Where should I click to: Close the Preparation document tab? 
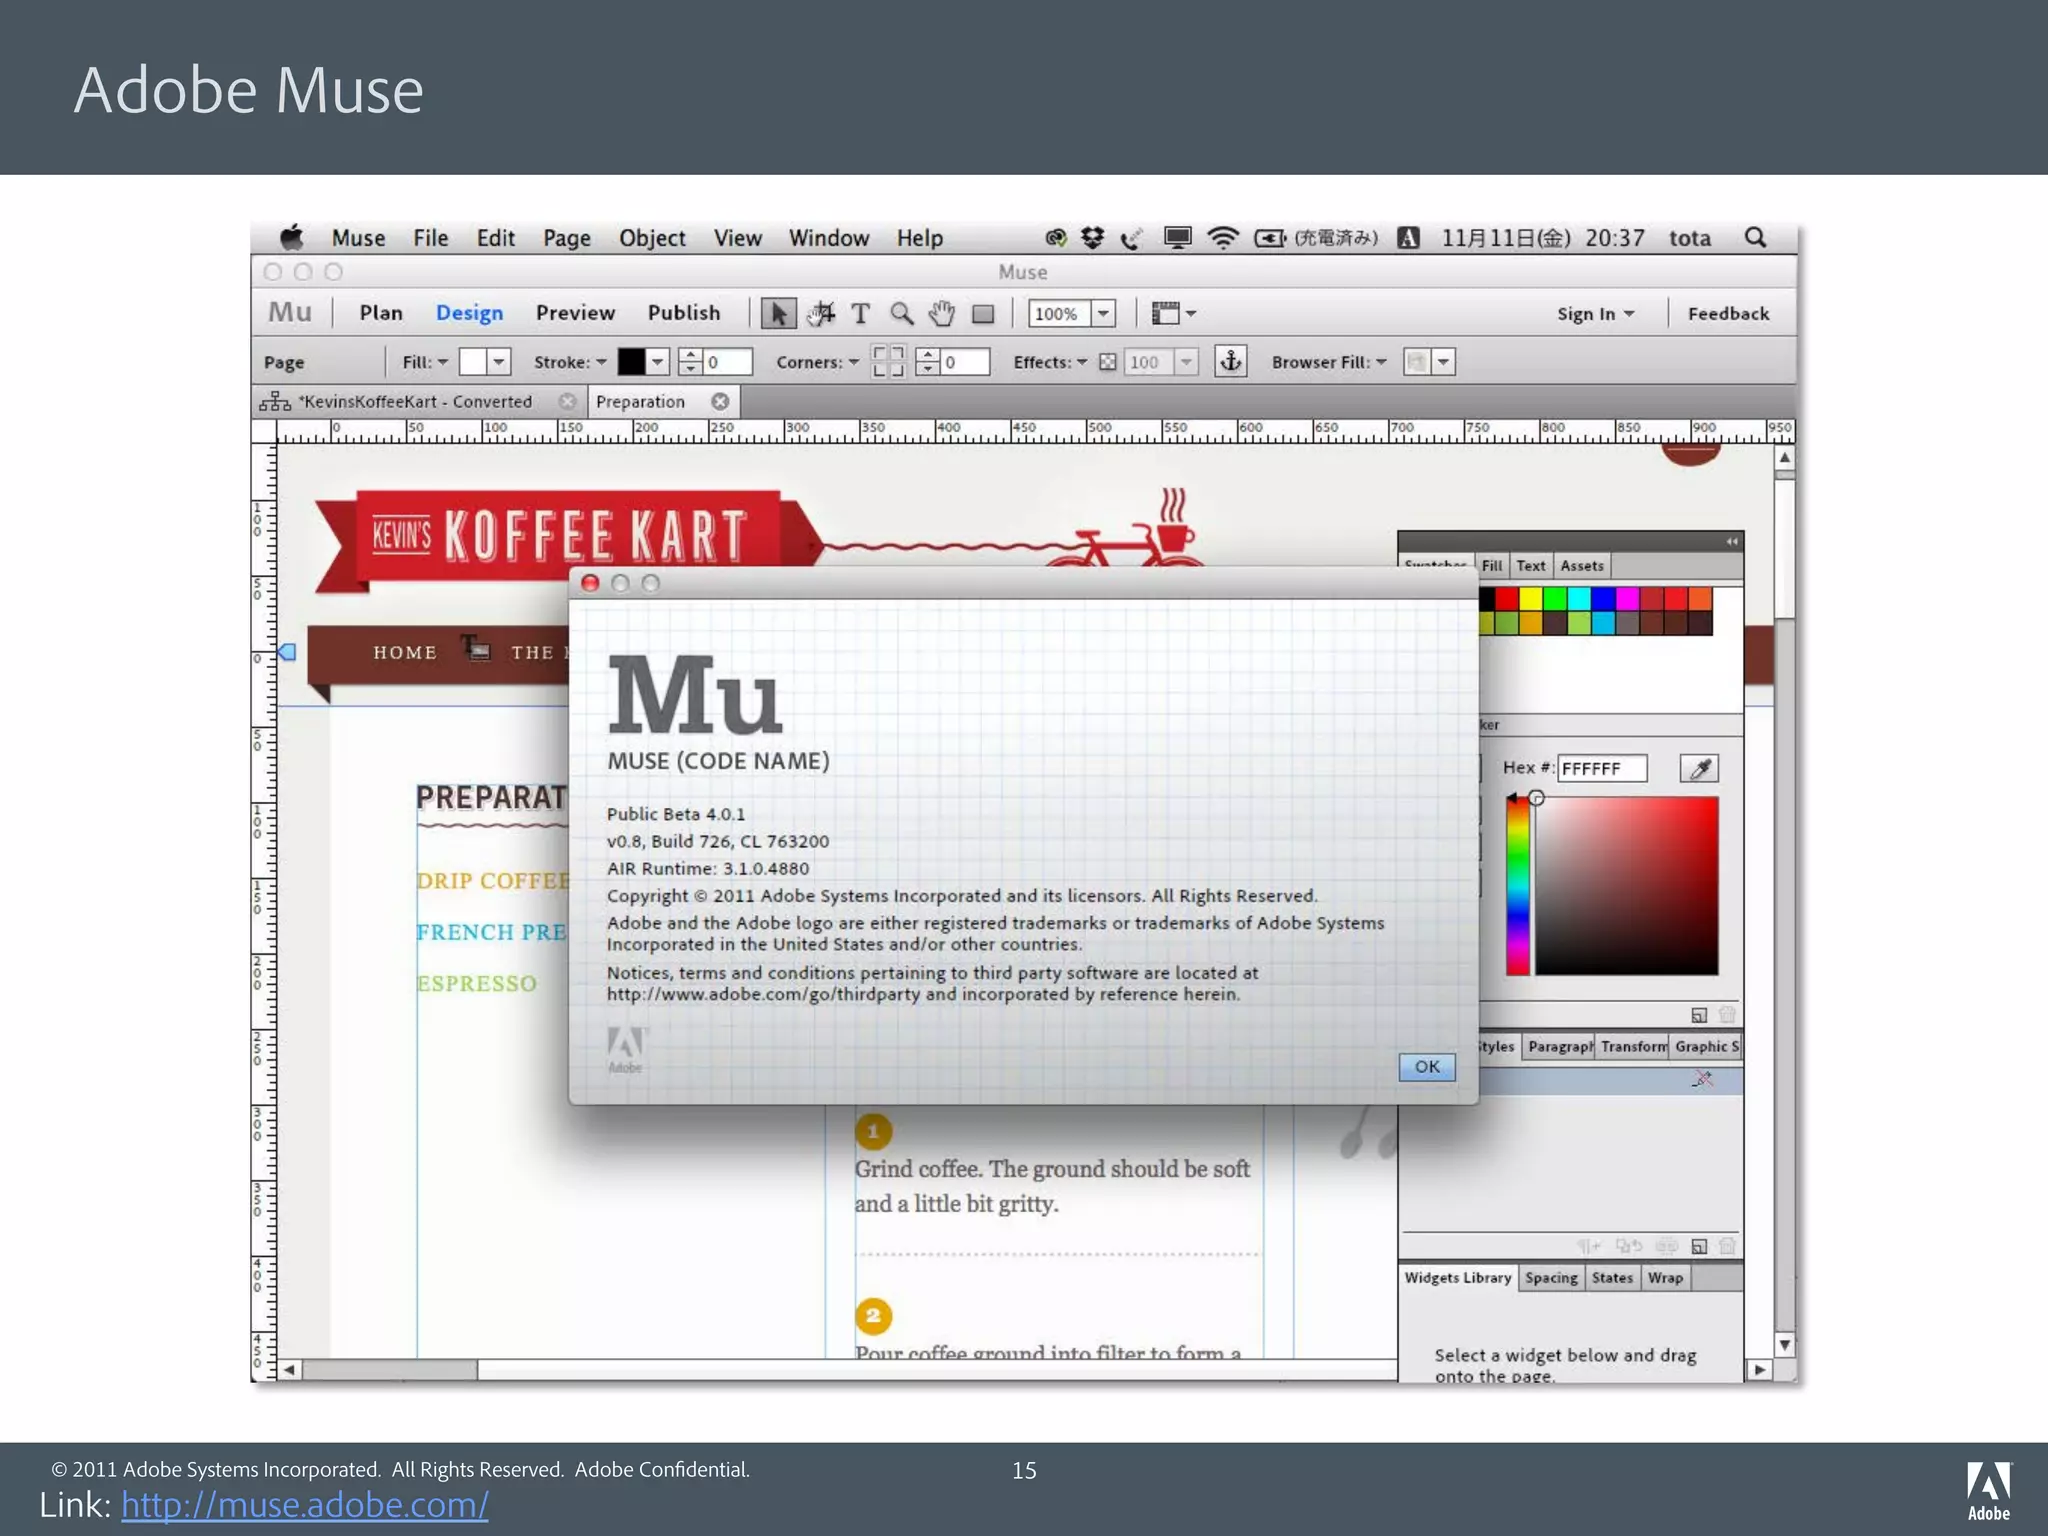point(720,402)
